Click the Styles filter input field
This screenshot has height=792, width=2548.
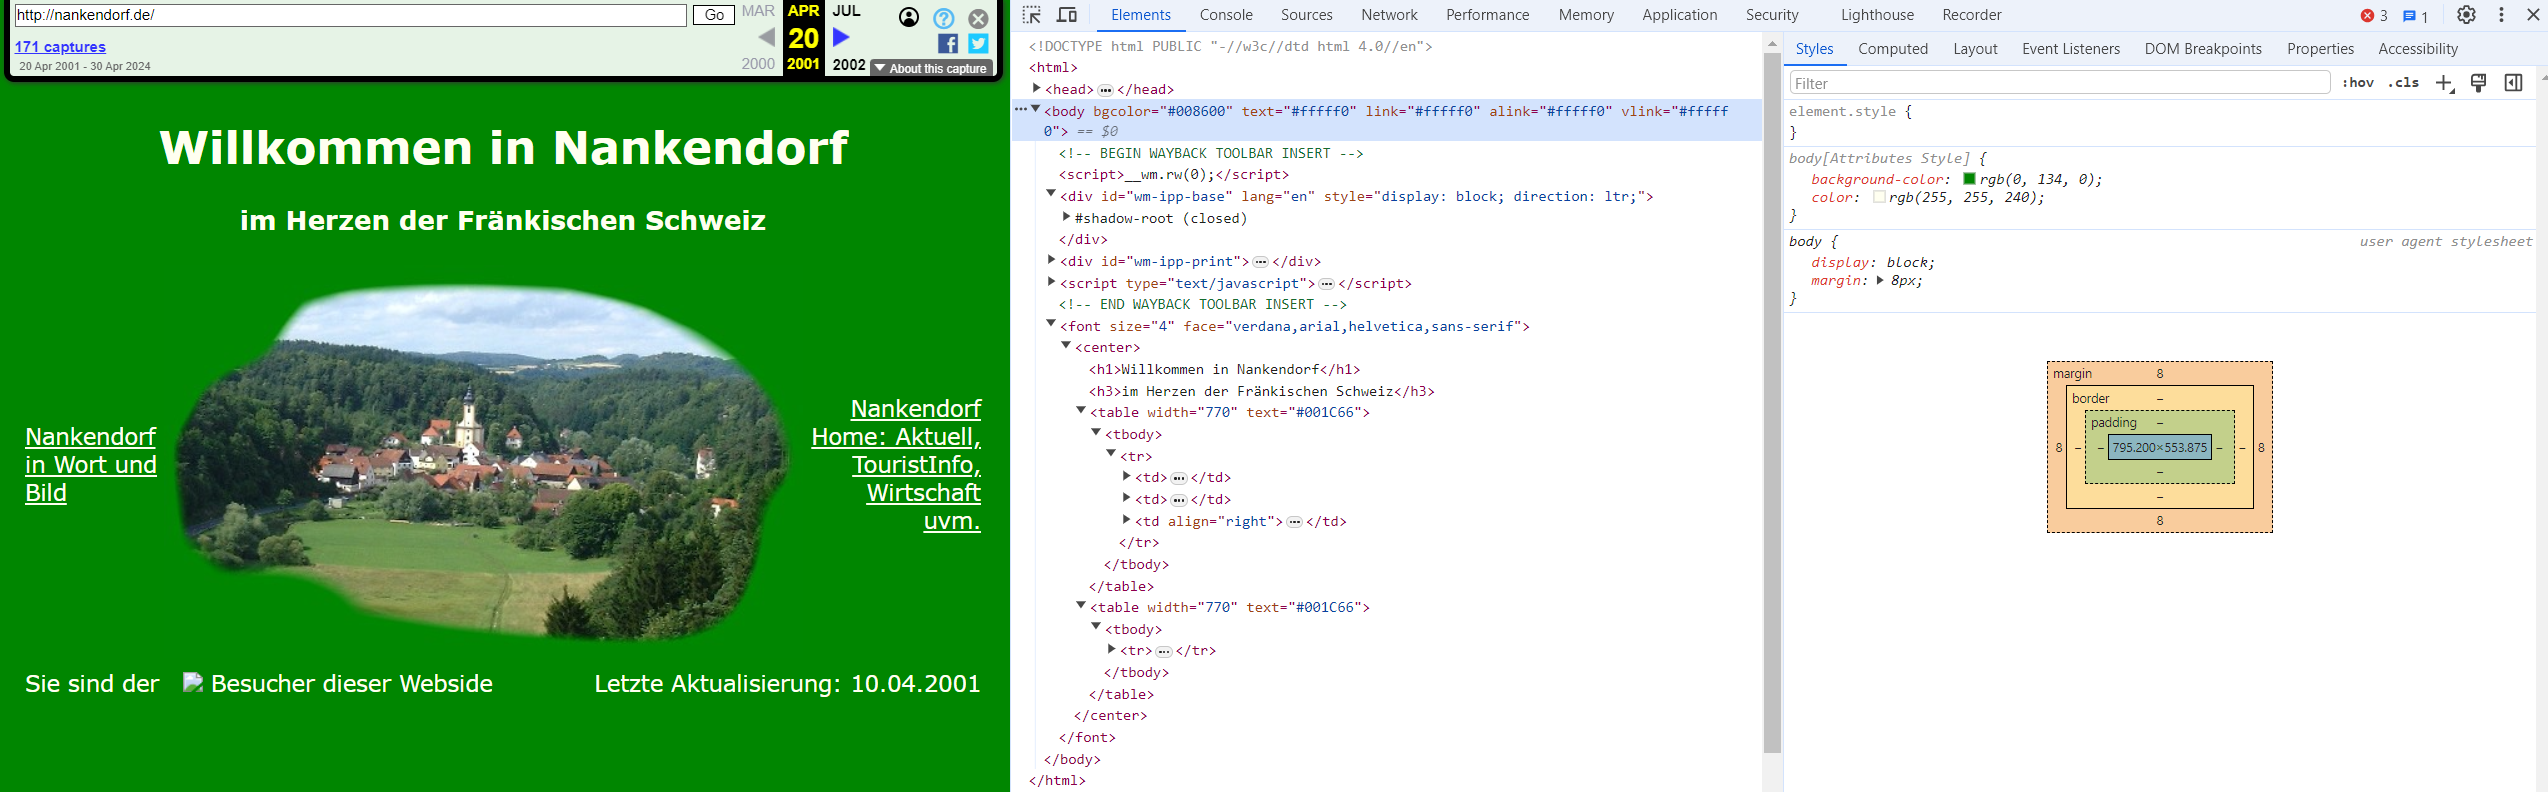click(x=2060, y=83)
